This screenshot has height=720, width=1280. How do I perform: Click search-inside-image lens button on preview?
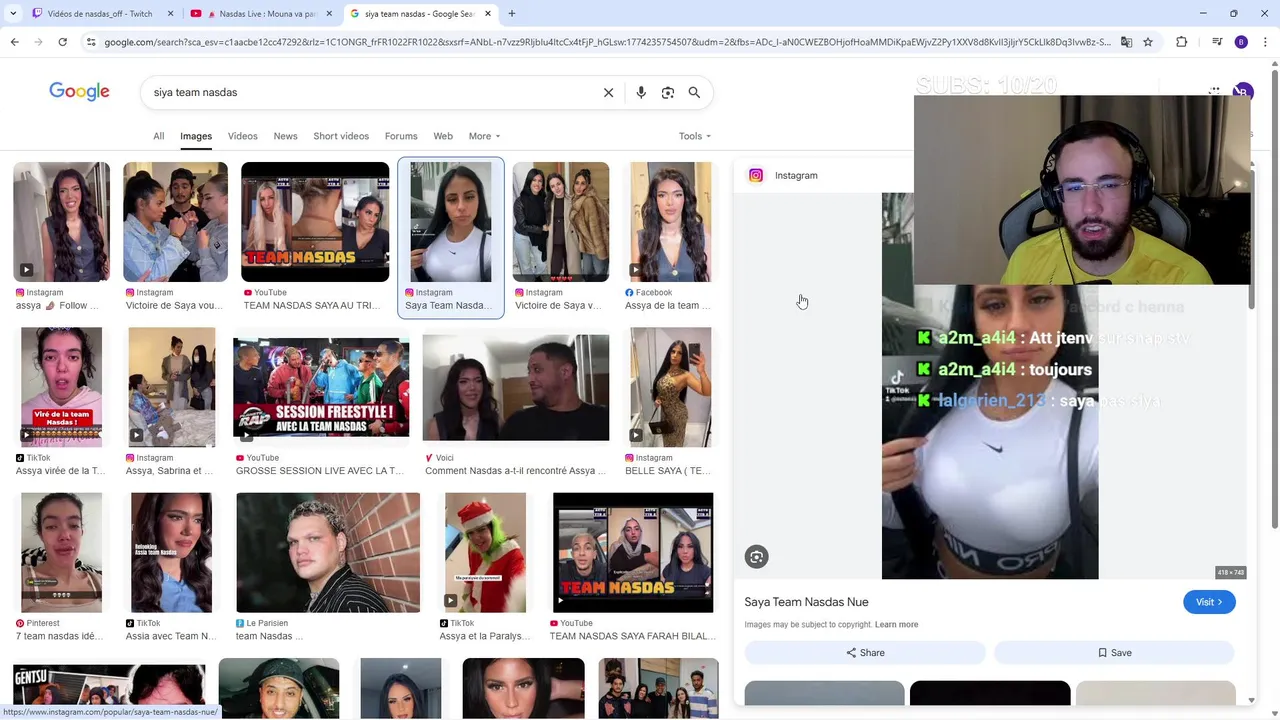pyautogui.click(x=756, y=557)
